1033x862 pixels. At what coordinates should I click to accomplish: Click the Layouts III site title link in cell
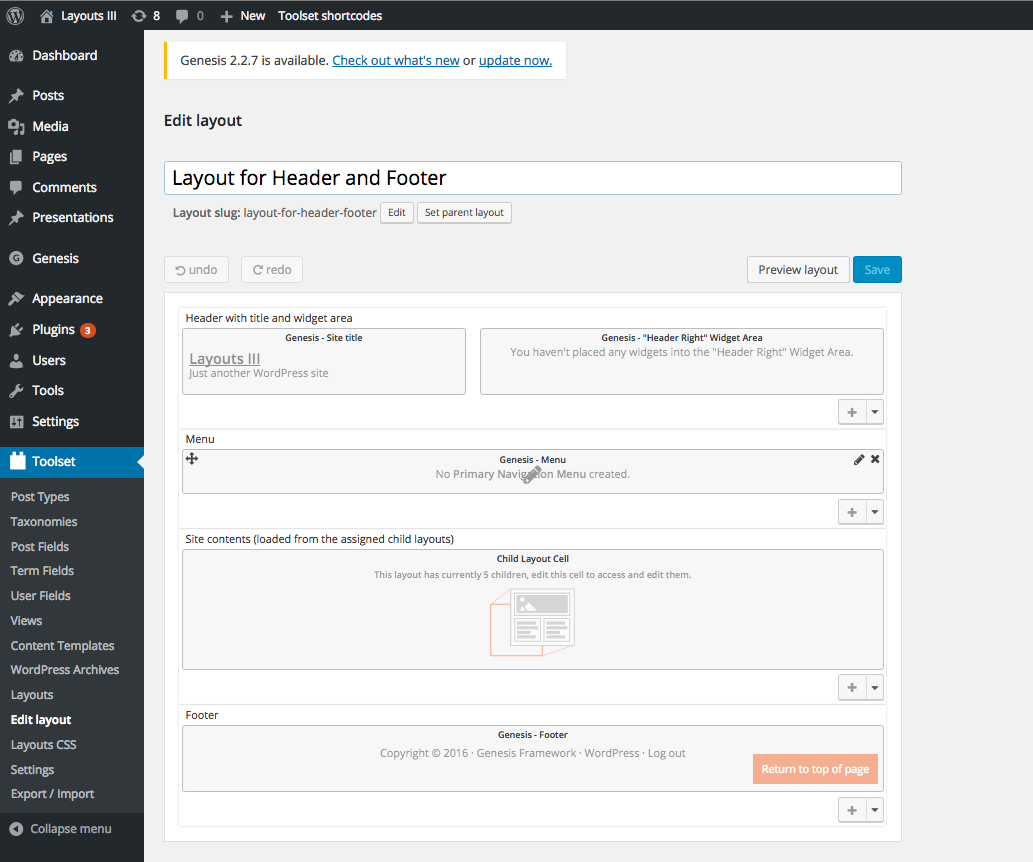(x=225, y=359)
